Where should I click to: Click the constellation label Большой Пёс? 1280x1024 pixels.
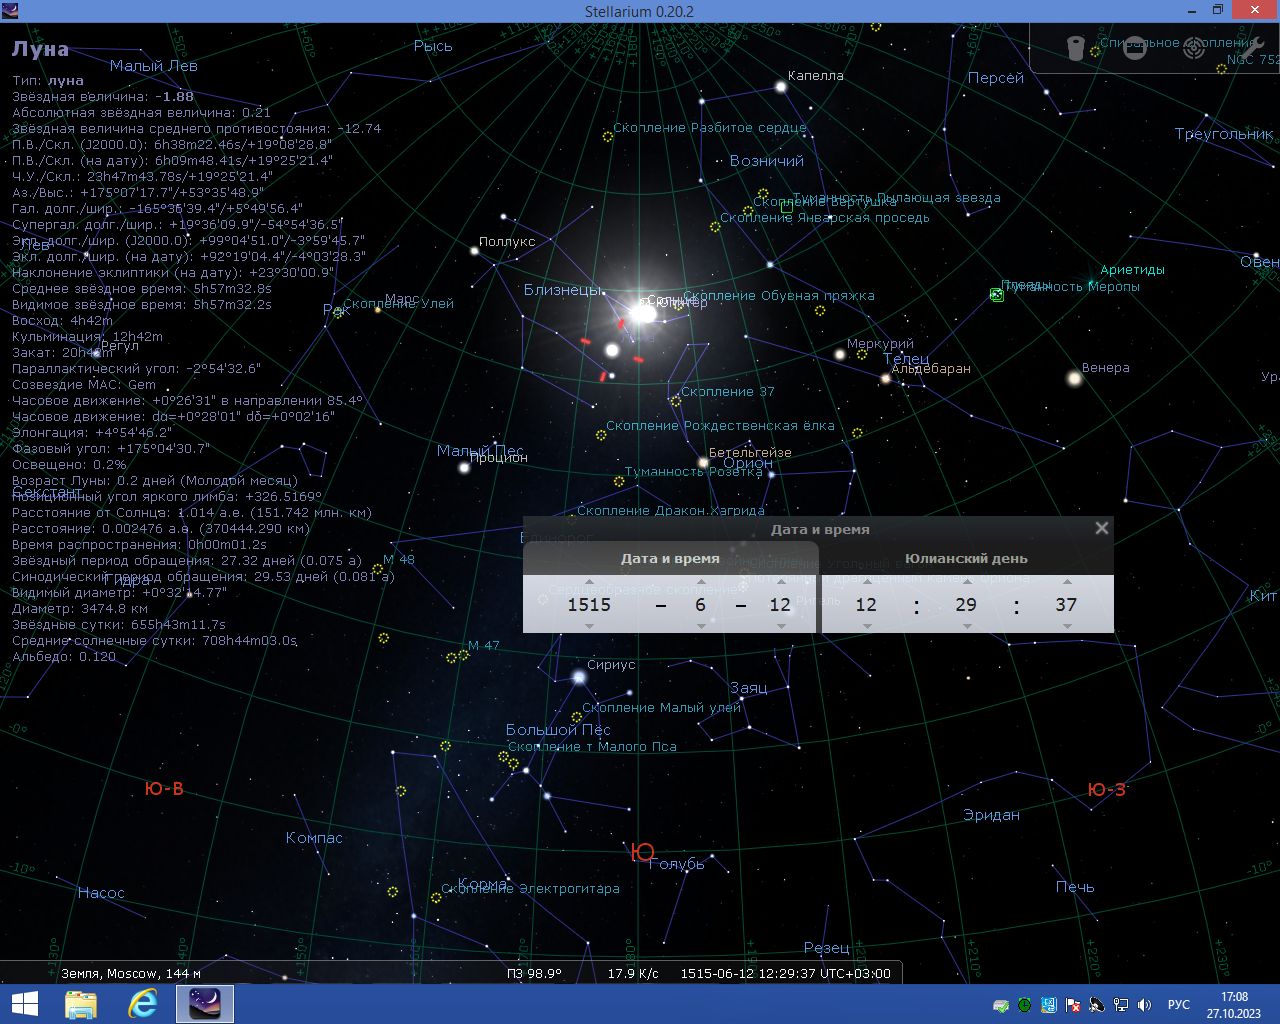pos(558,730)
